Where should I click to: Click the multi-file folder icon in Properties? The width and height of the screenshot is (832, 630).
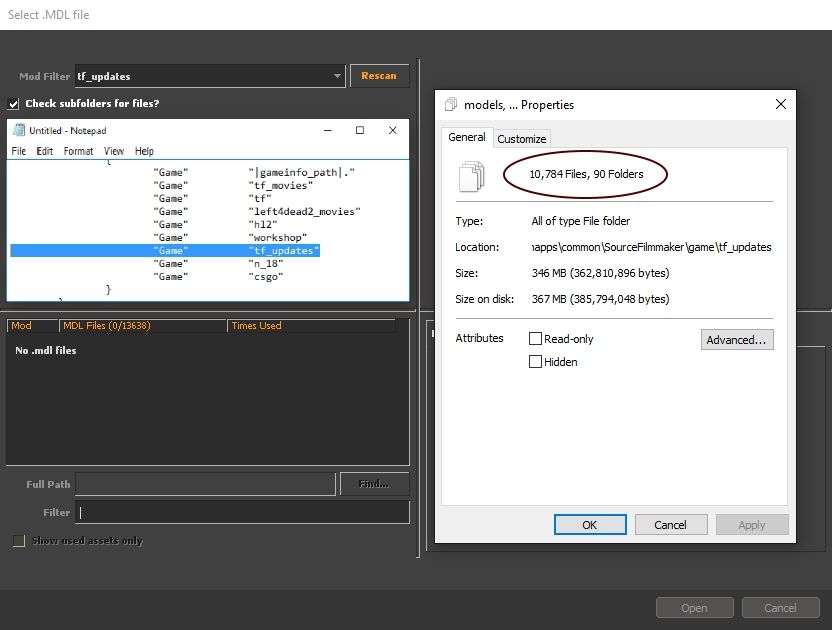point(470,176)
